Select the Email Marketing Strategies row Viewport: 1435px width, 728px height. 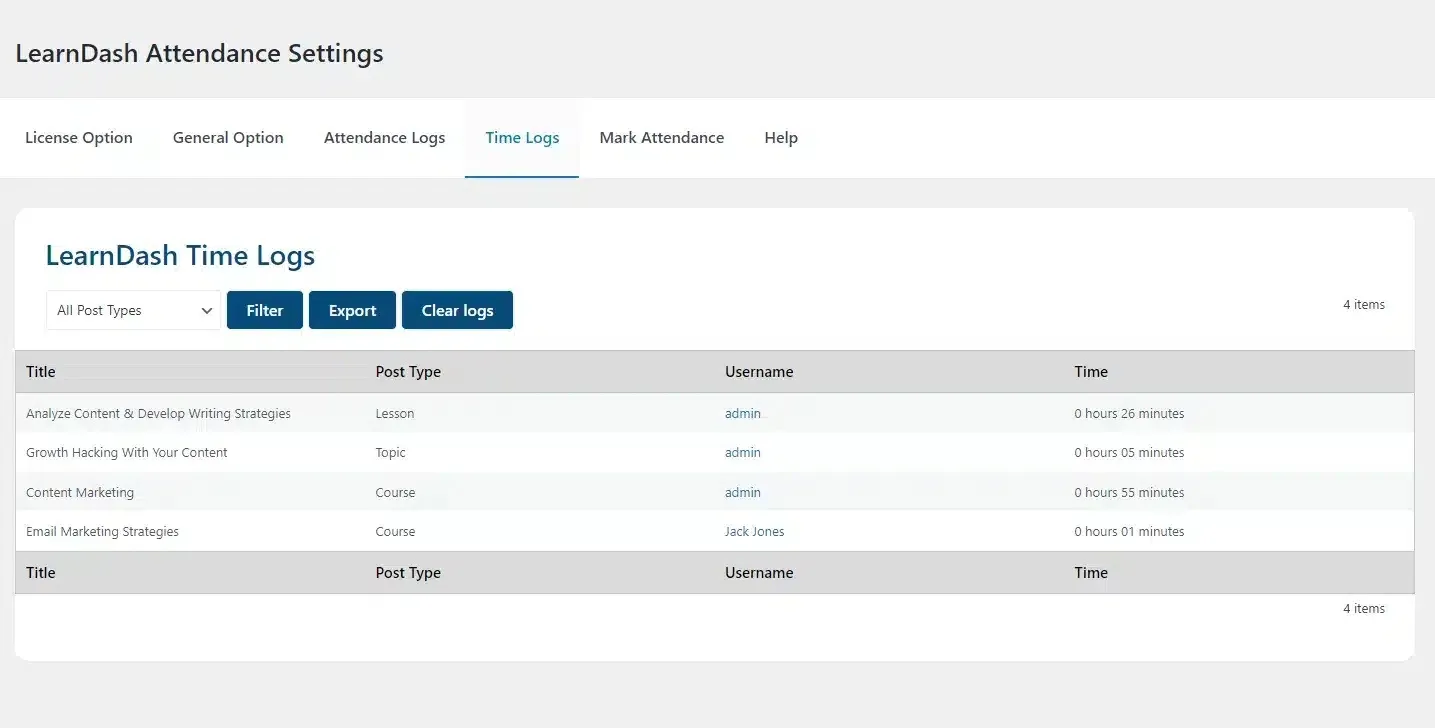coord(102,531)
